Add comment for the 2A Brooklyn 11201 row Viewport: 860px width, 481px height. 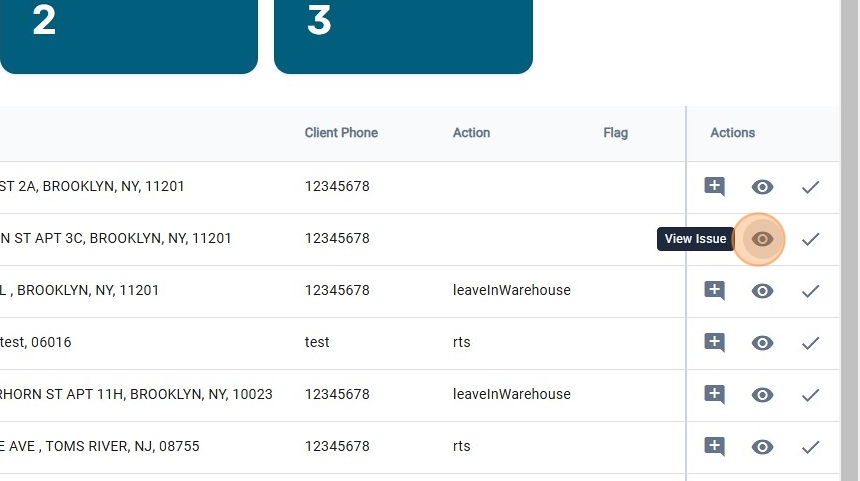[714, 187]
